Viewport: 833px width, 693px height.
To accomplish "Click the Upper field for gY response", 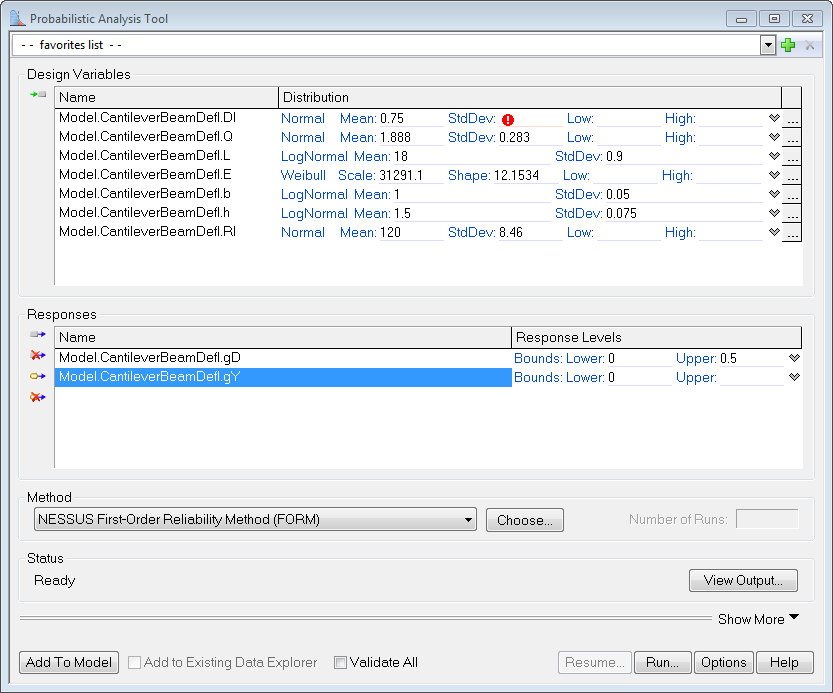I will click(x=750, y=378).
